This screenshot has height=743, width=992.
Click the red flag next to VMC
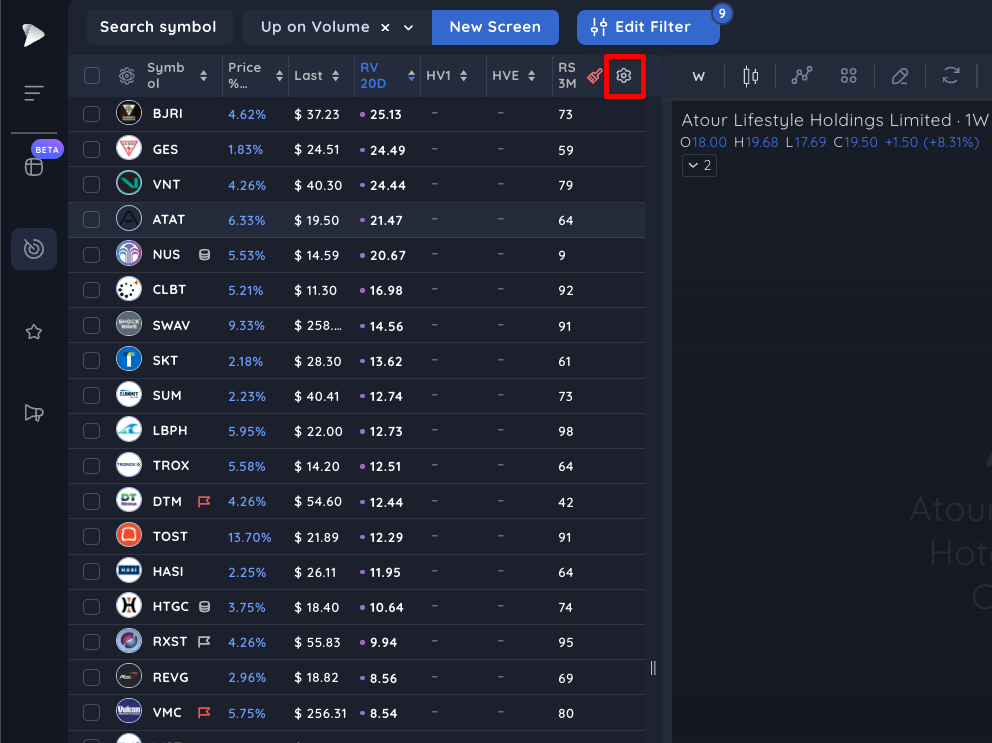pos(204,713)
